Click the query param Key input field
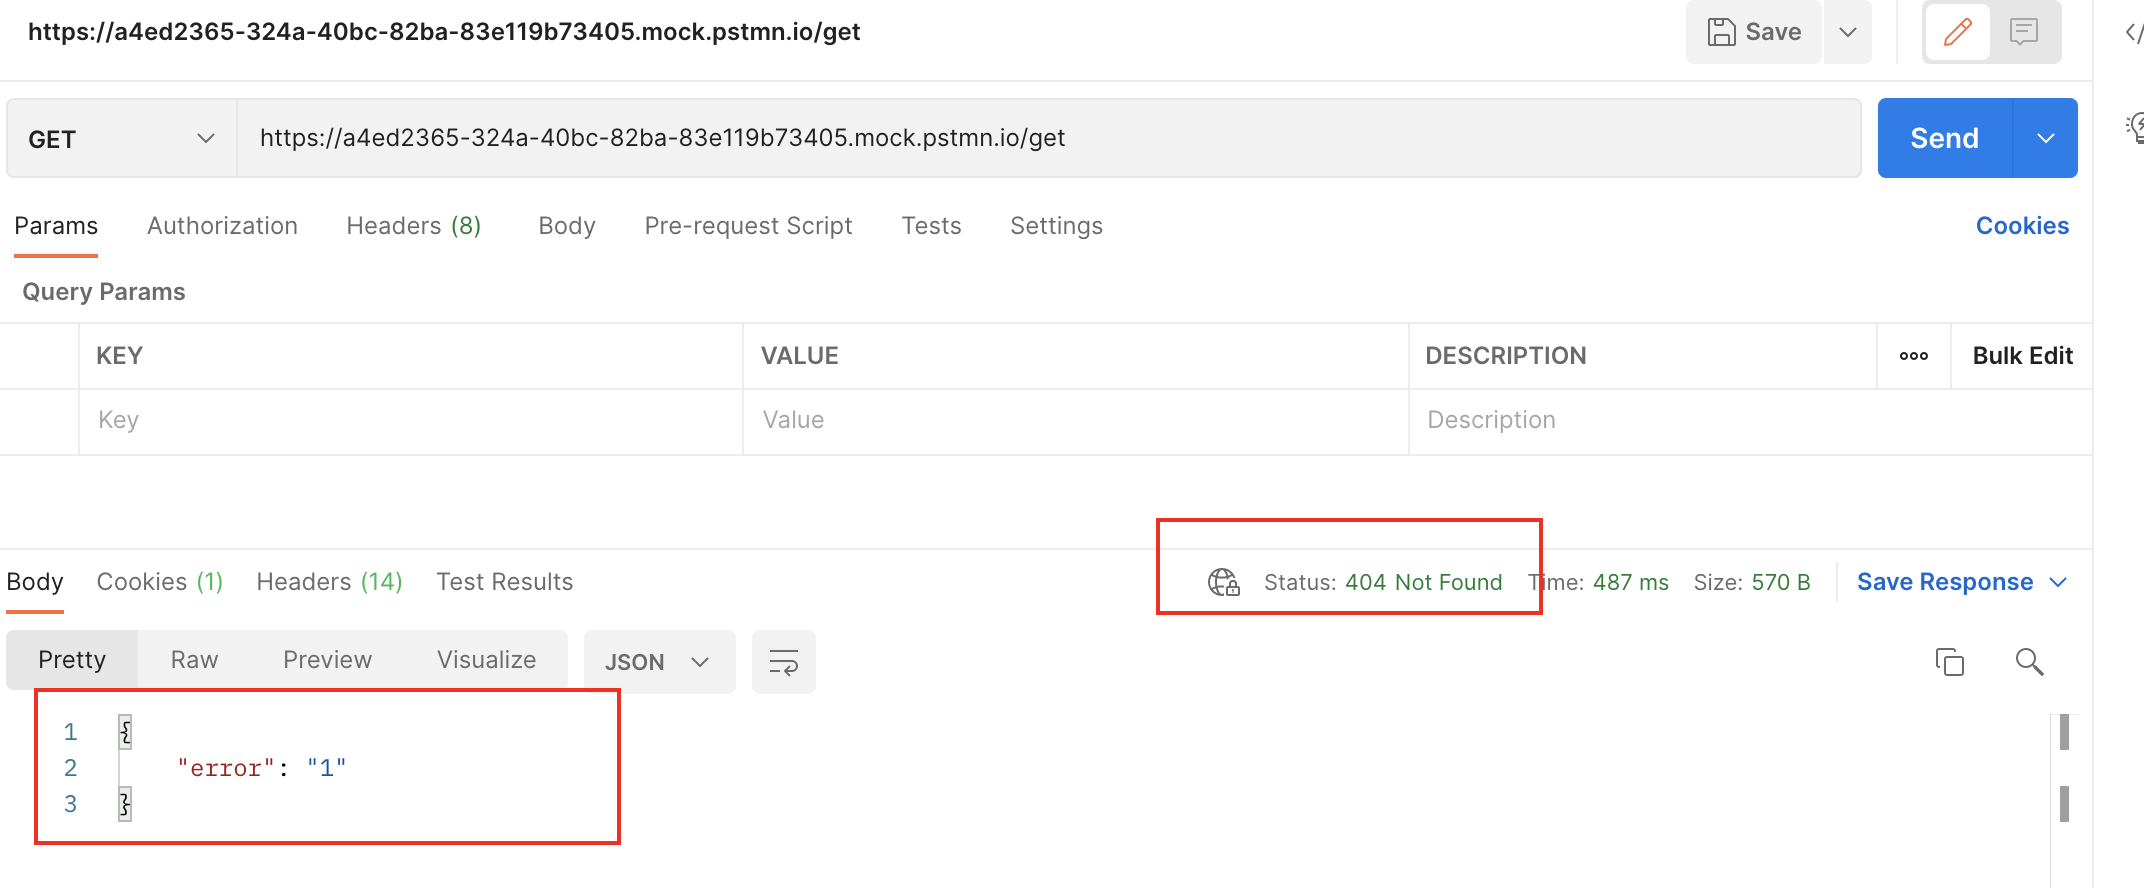 pyautogui.click(x=410, y=420)
